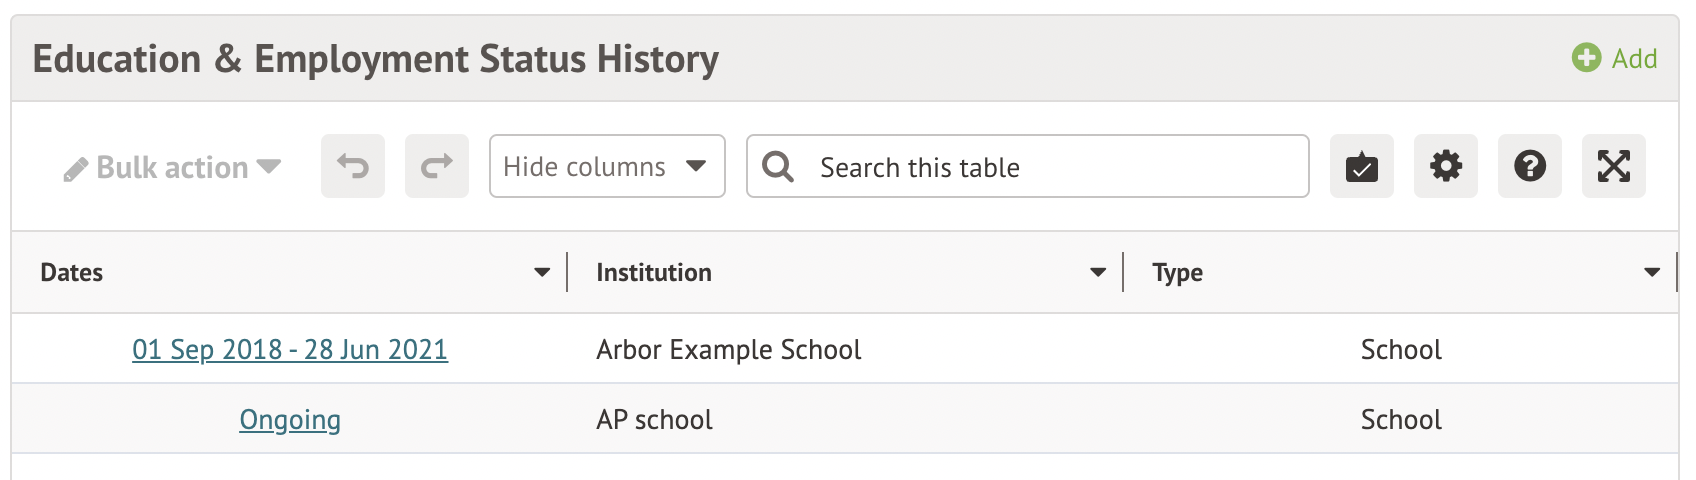Viewport: 1696px width, 480px height.
Task: Select the AP school institution cell
Action: tap(654, 419)
